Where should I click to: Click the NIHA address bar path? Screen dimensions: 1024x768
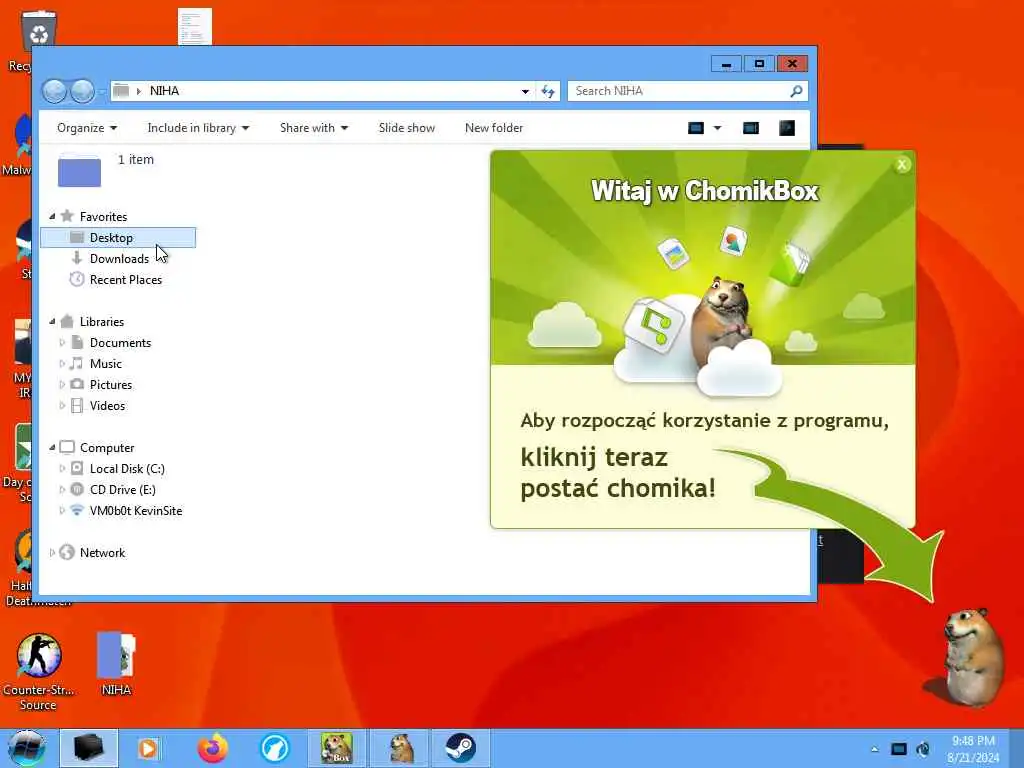tap(165, 91)
